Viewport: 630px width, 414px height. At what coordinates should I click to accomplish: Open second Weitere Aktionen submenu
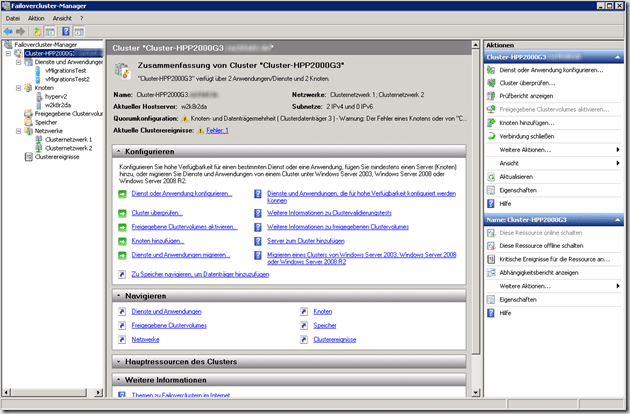point(554,286)
